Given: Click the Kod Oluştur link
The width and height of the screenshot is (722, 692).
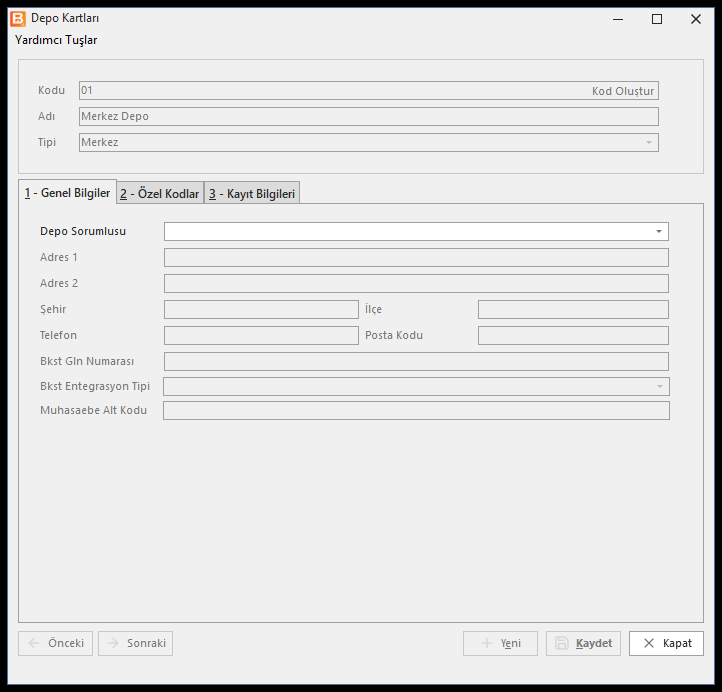Looking at the screenshot, I should click(x=623, y=91).
